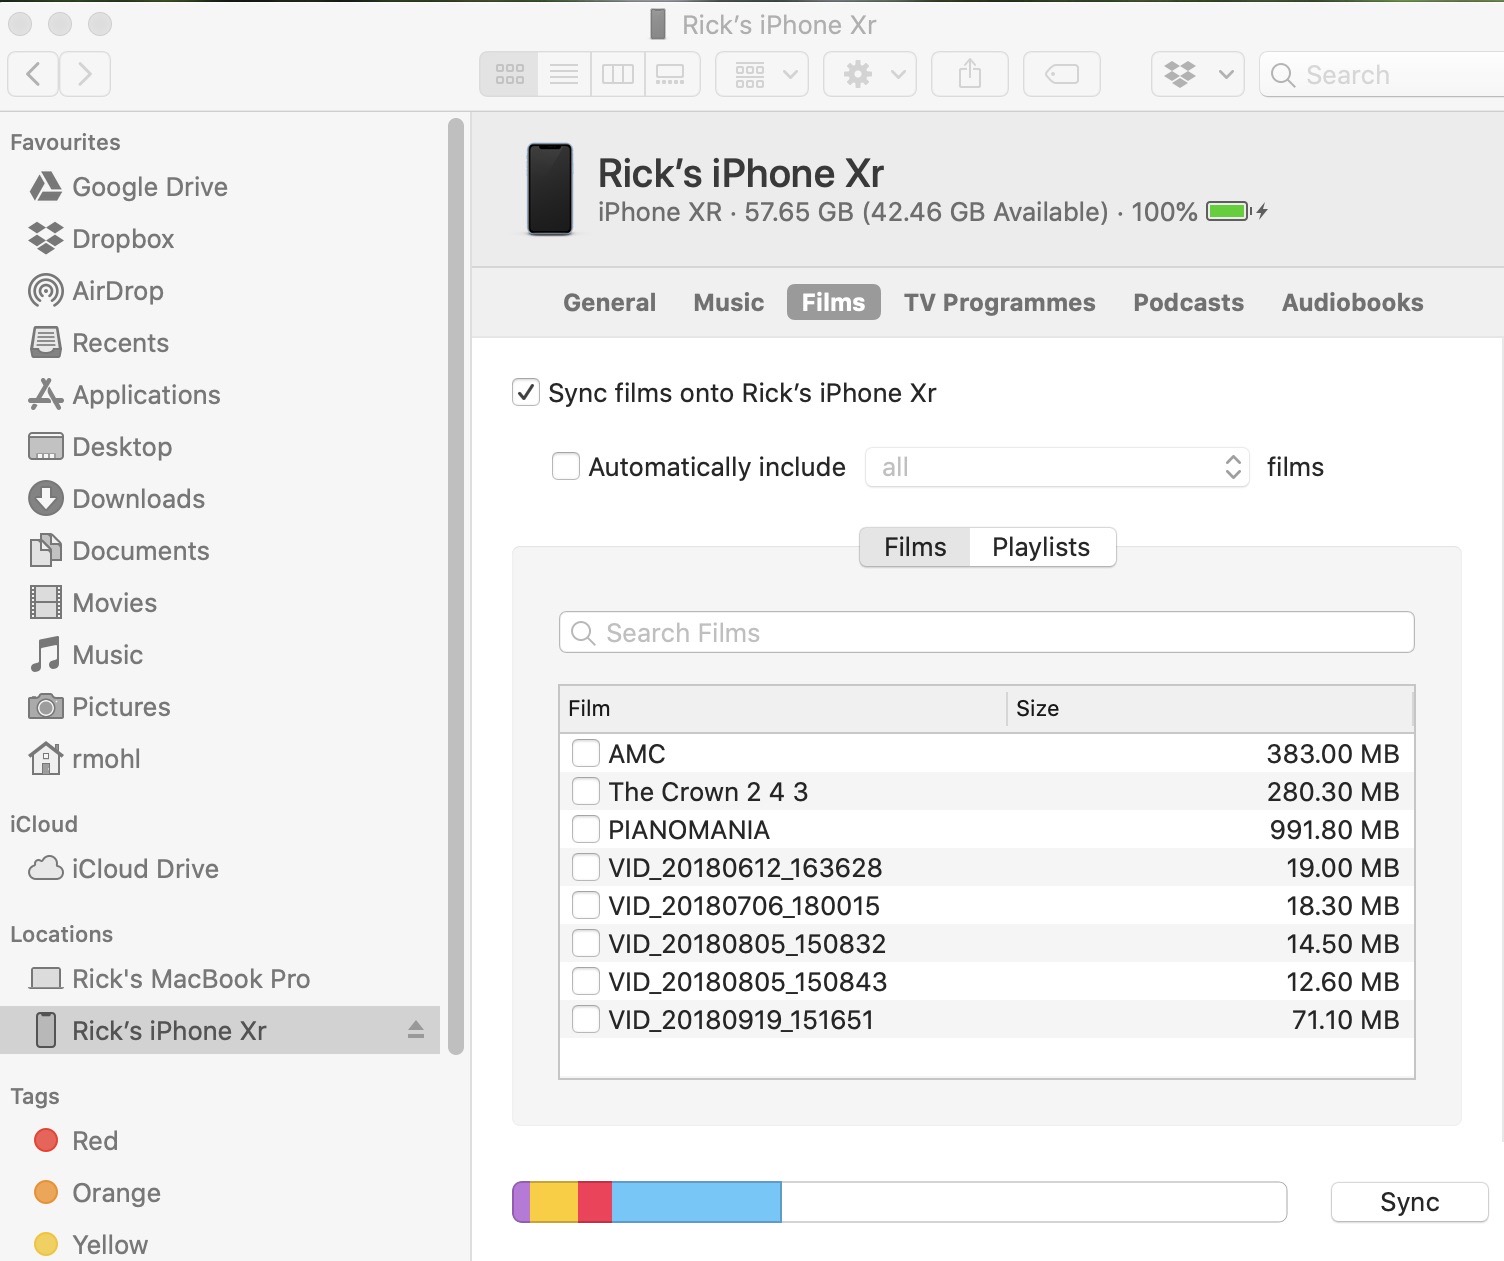Click the iPhone device image
This screenshot has width=1504, height=1261.
pyautogui.click(x=550, y=190)
